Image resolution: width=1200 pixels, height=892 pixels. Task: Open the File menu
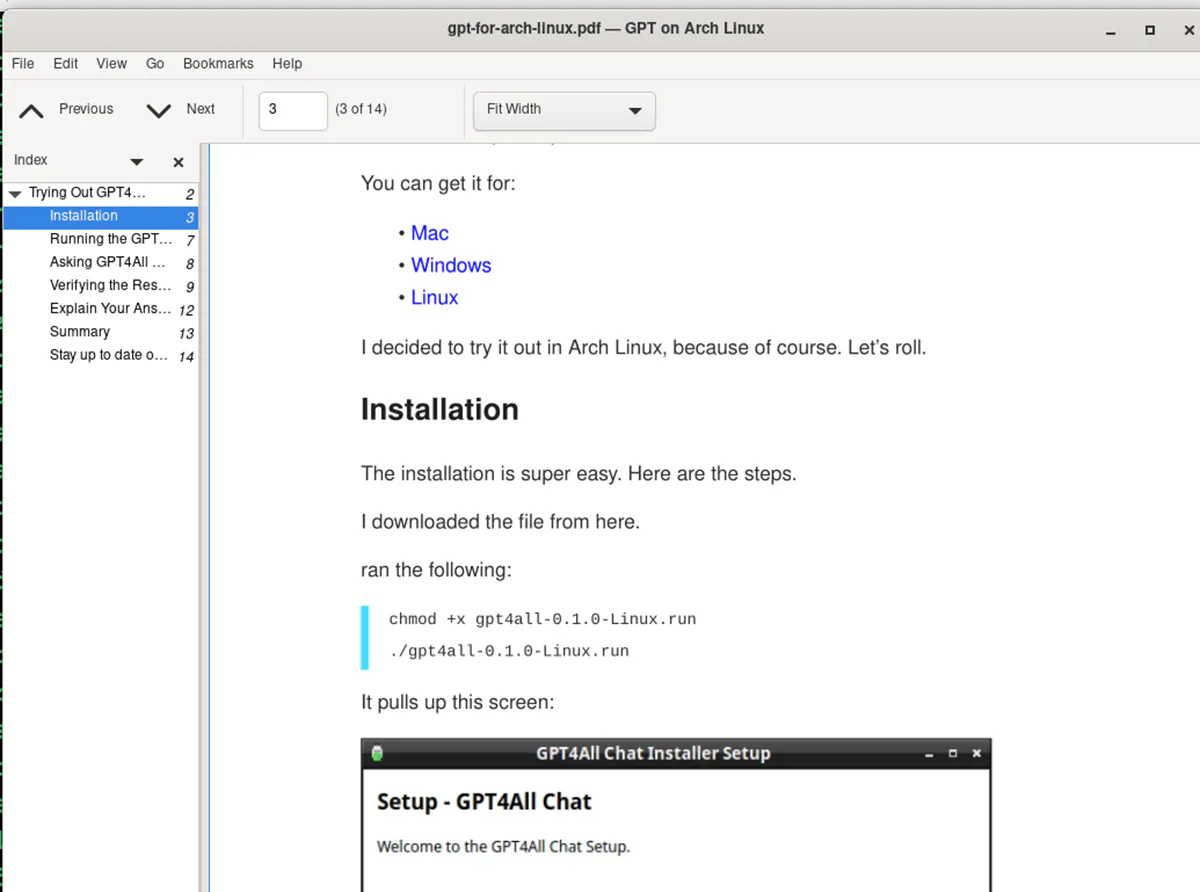click(23, 63)
